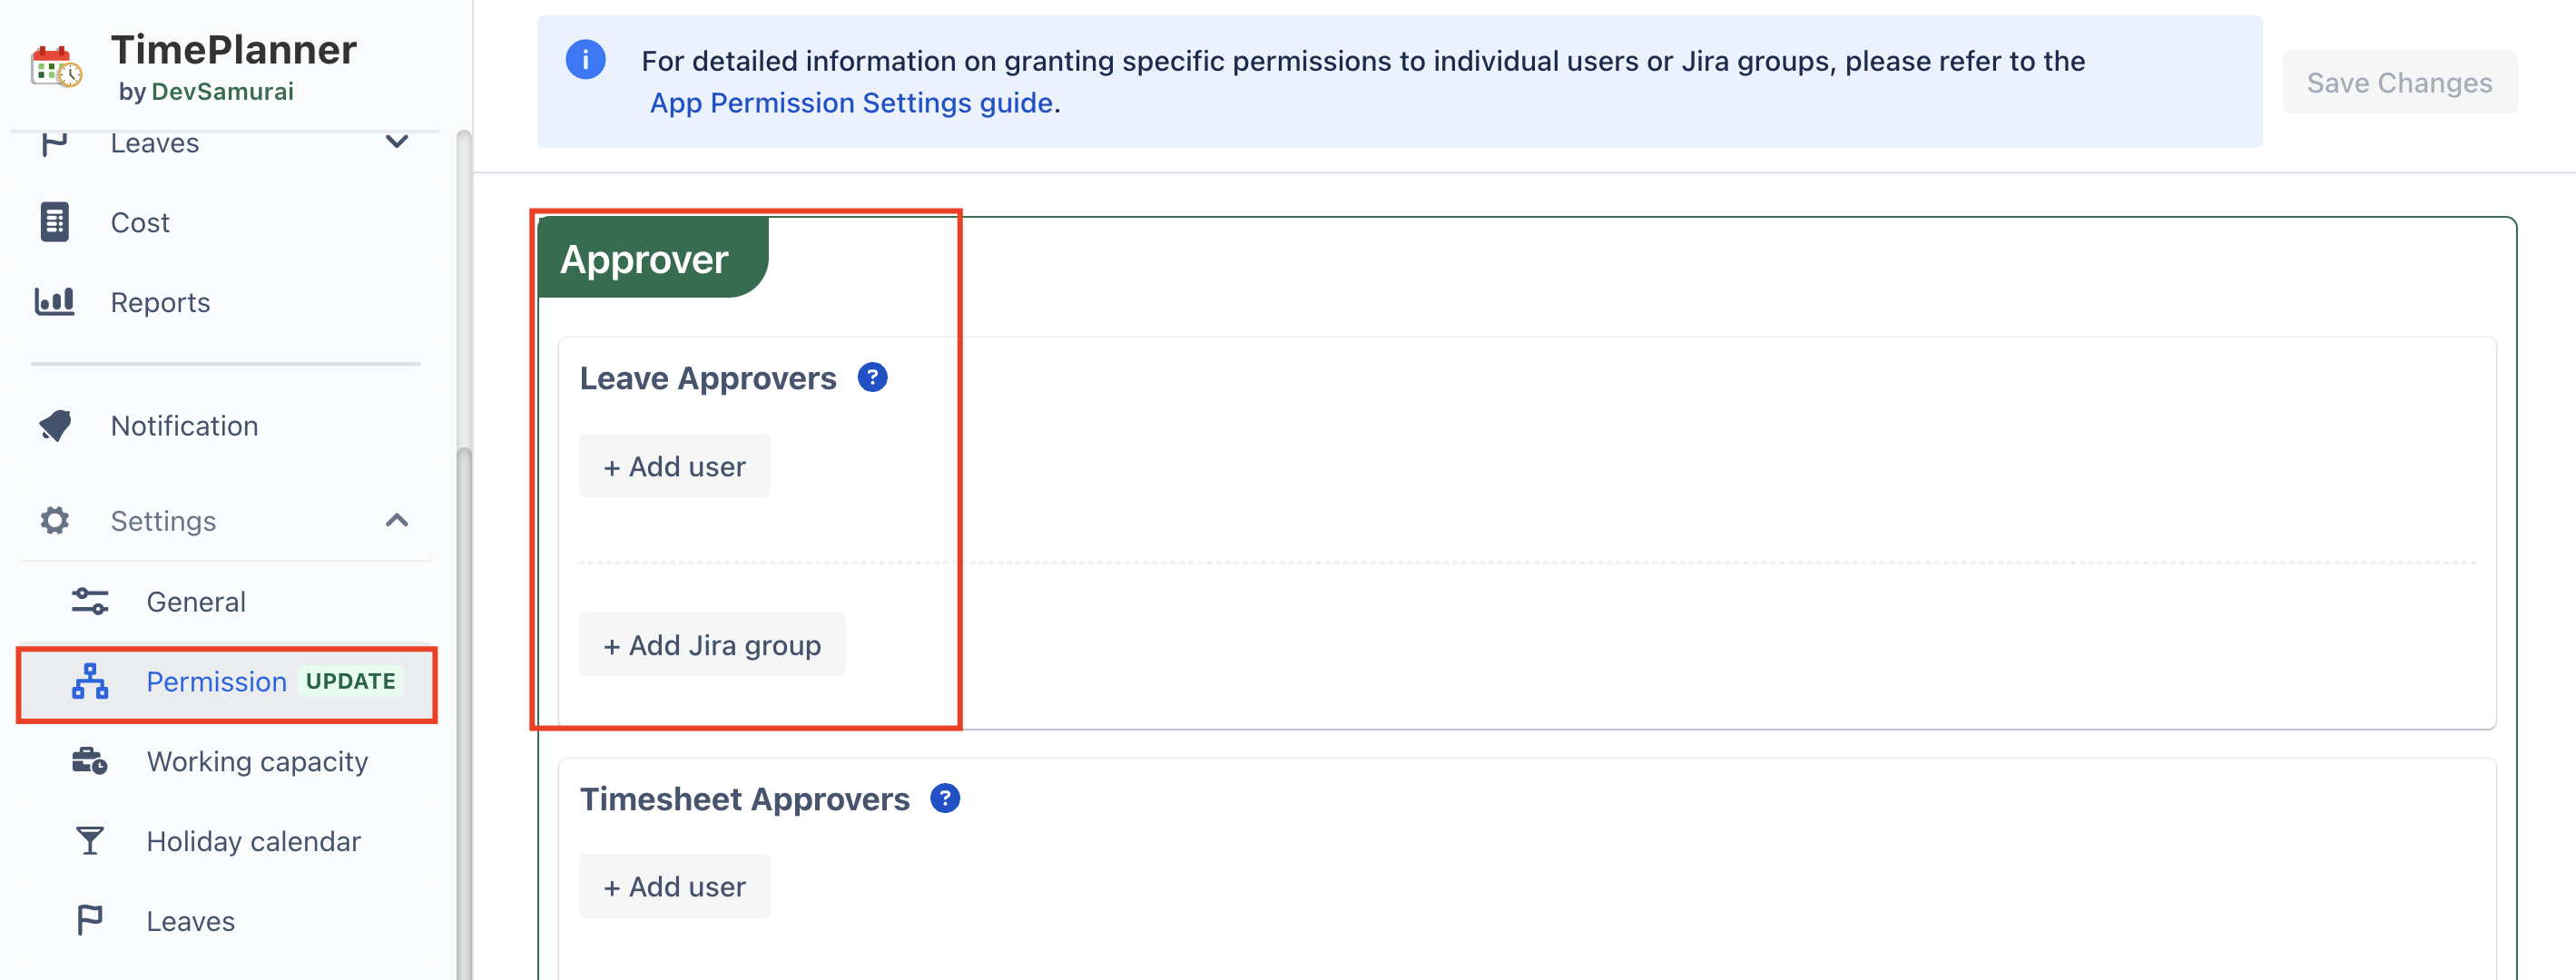Expand the top Leaves menu chevron
Viewport: 2576px width, 980px height.
[x=397, y=142]
